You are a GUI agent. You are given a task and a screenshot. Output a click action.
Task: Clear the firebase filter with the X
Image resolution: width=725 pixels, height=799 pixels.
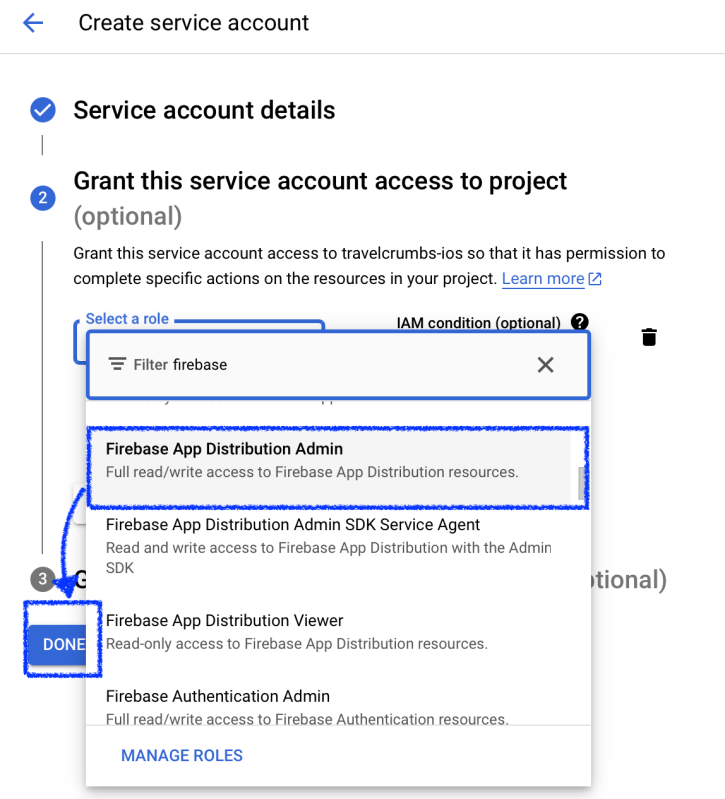coord(545,365)
